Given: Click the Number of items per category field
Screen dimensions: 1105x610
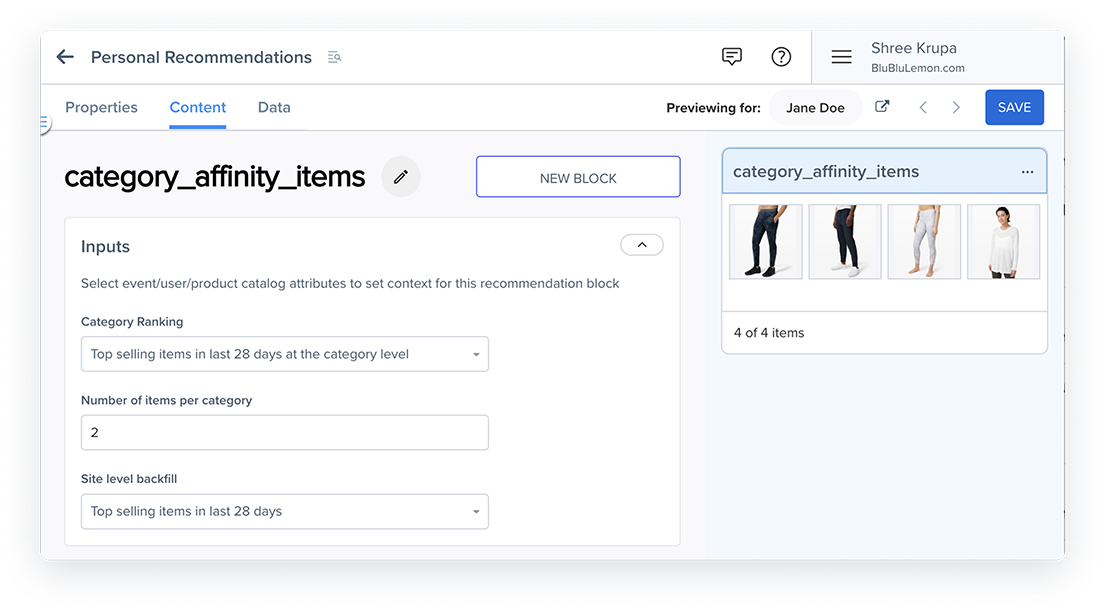Looking at the screenshot, I should tap(284, 433).
